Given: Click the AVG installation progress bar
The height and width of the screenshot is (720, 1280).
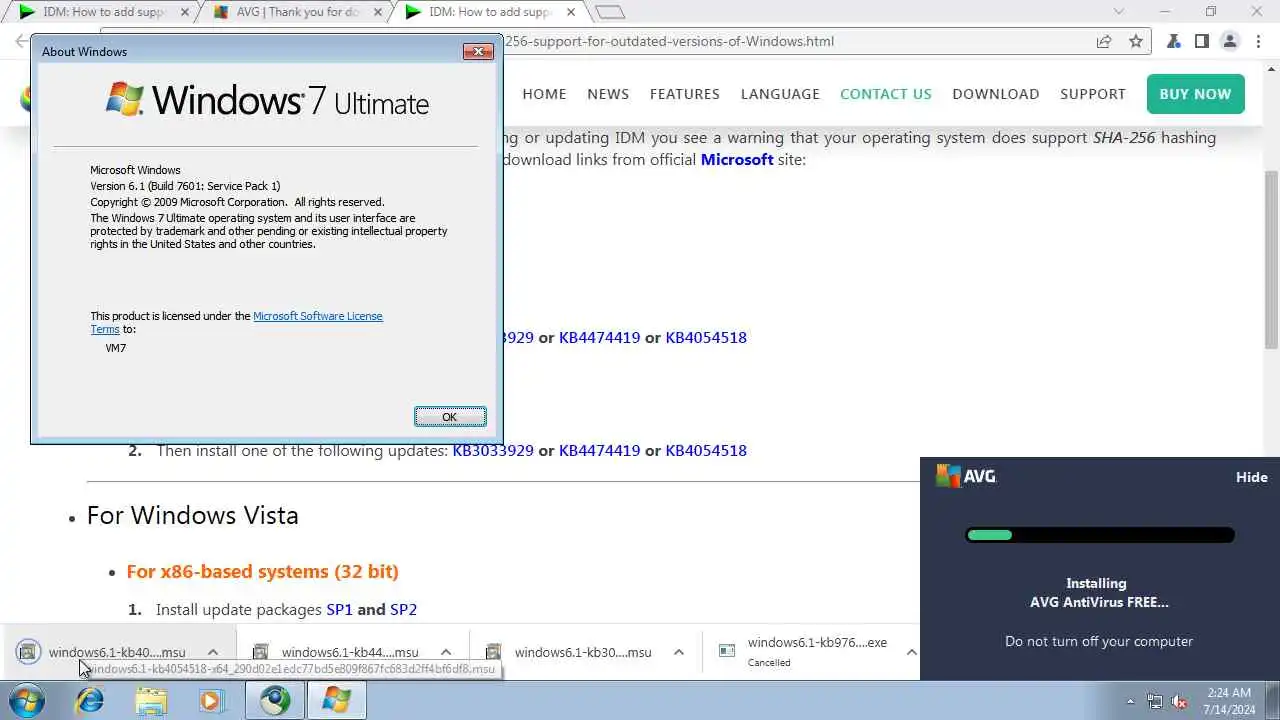Looking at the screenshot, I should point(1100,535).
